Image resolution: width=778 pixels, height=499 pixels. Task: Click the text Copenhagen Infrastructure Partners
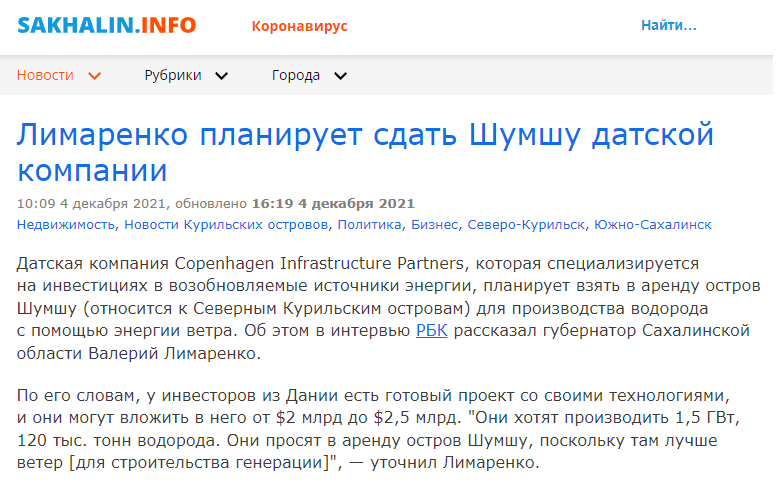[x=320, y=263]
